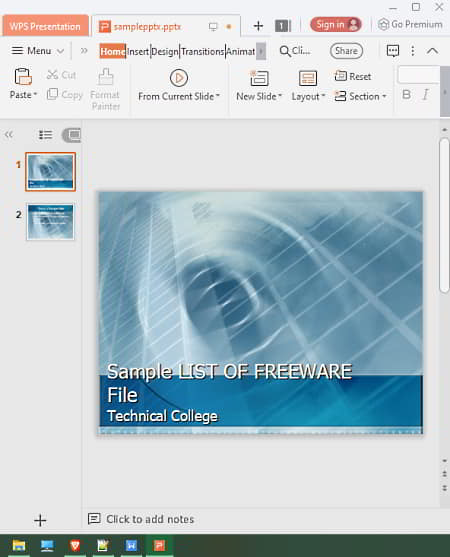Screen dimensions: 450x557
Task: Open a new tab with plus icon
Action: click(x=258, y=26)
